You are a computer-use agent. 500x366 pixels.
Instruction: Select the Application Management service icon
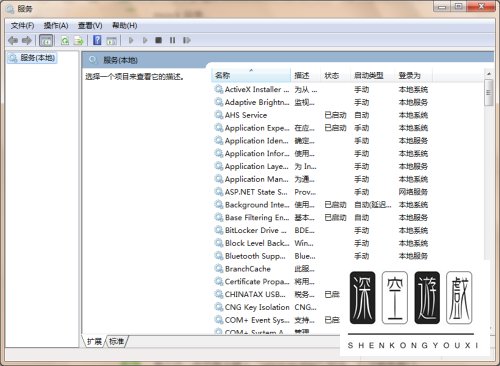[x=219, y=179]
